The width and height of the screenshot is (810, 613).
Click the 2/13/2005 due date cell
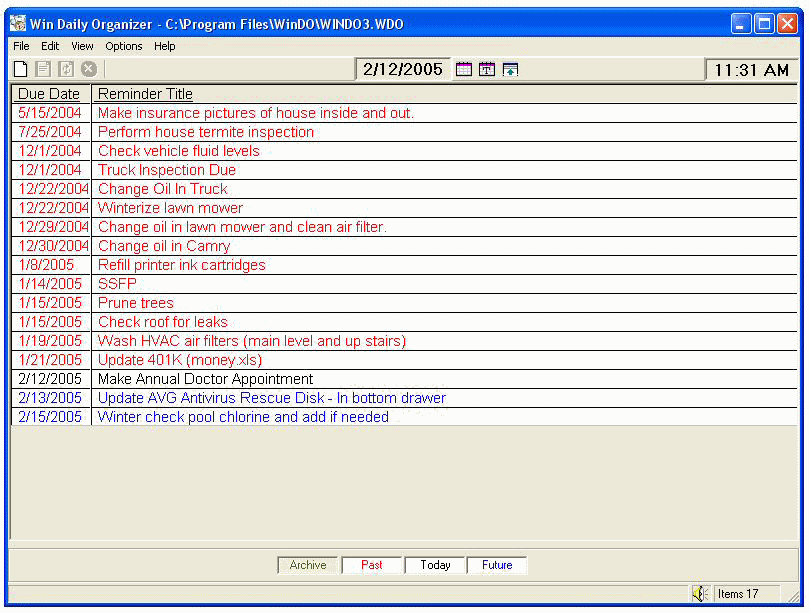(50, 398)
